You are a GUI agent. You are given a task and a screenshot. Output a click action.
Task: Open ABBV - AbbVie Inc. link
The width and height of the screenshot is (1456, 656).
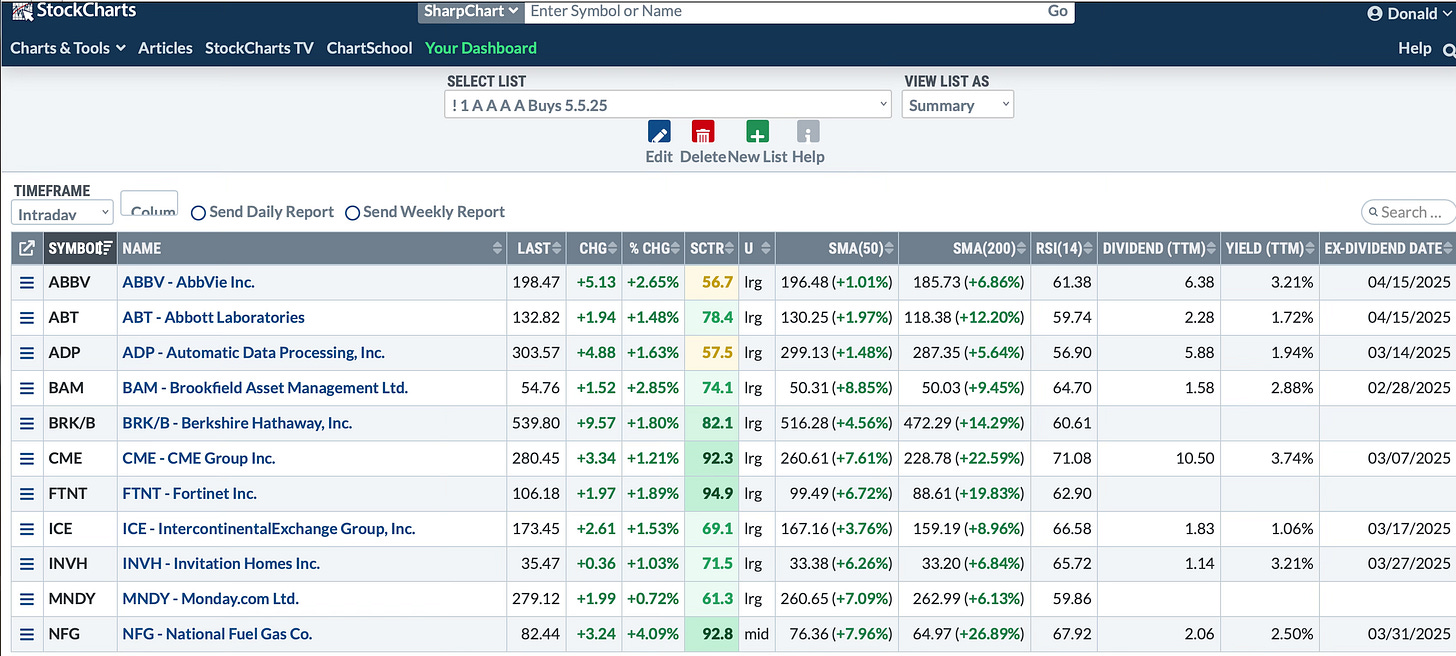coord(188,282)
